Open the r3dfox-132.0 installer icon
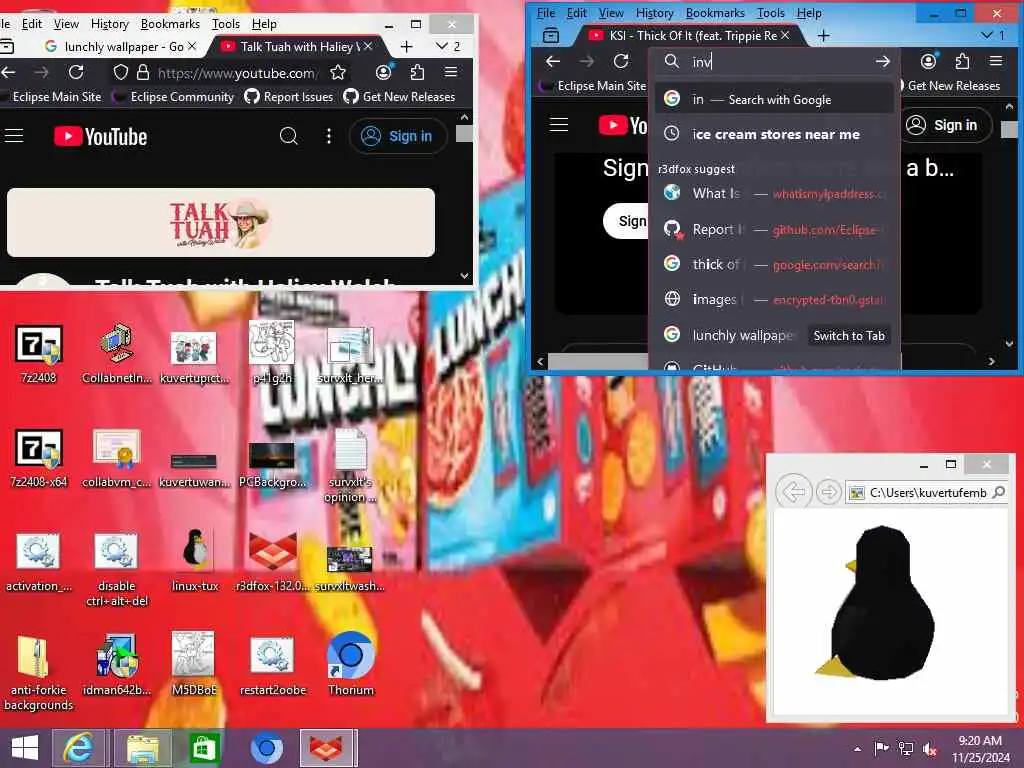Image resolution: width=1024 pixels, height=768 pixels. point(272,563)
